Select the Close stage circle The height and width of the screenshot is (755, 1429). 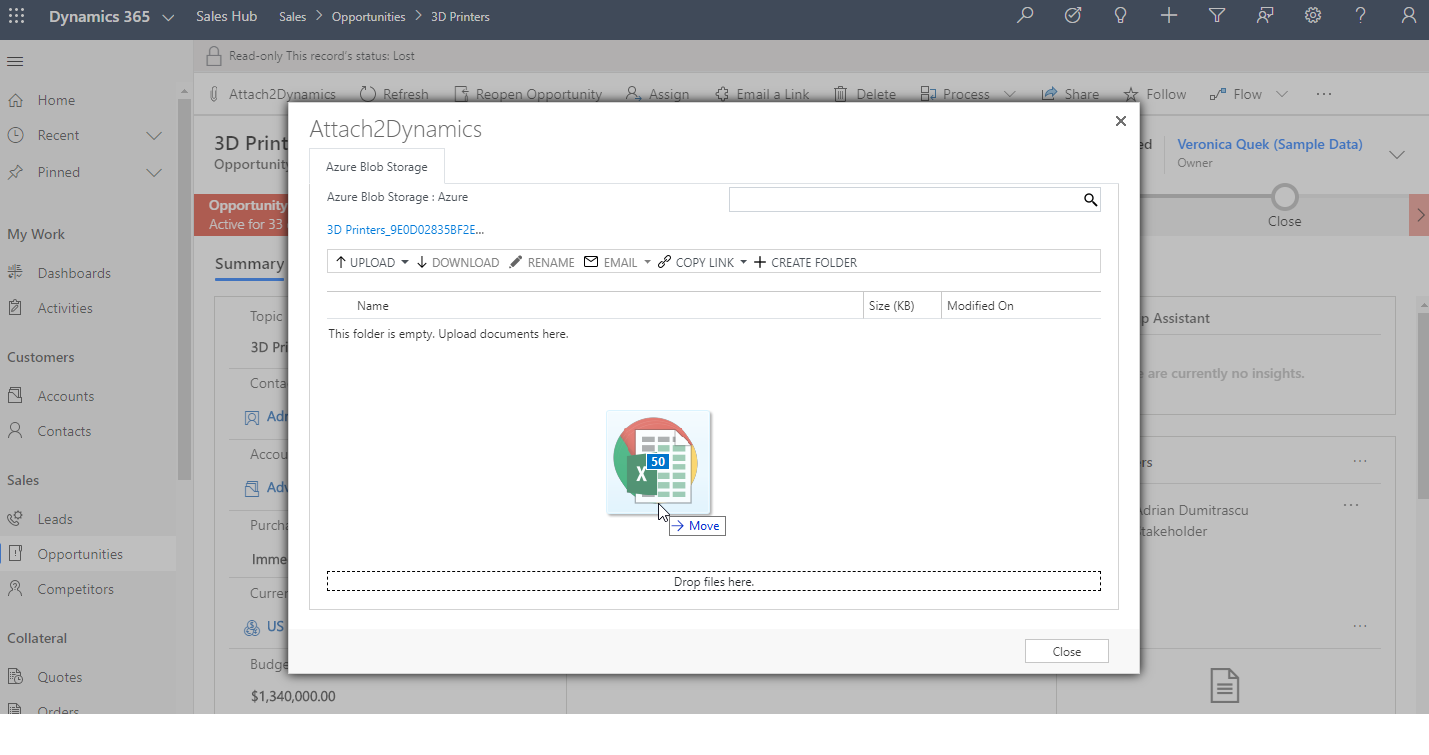pyautogui.click(x=1285, y=196)
